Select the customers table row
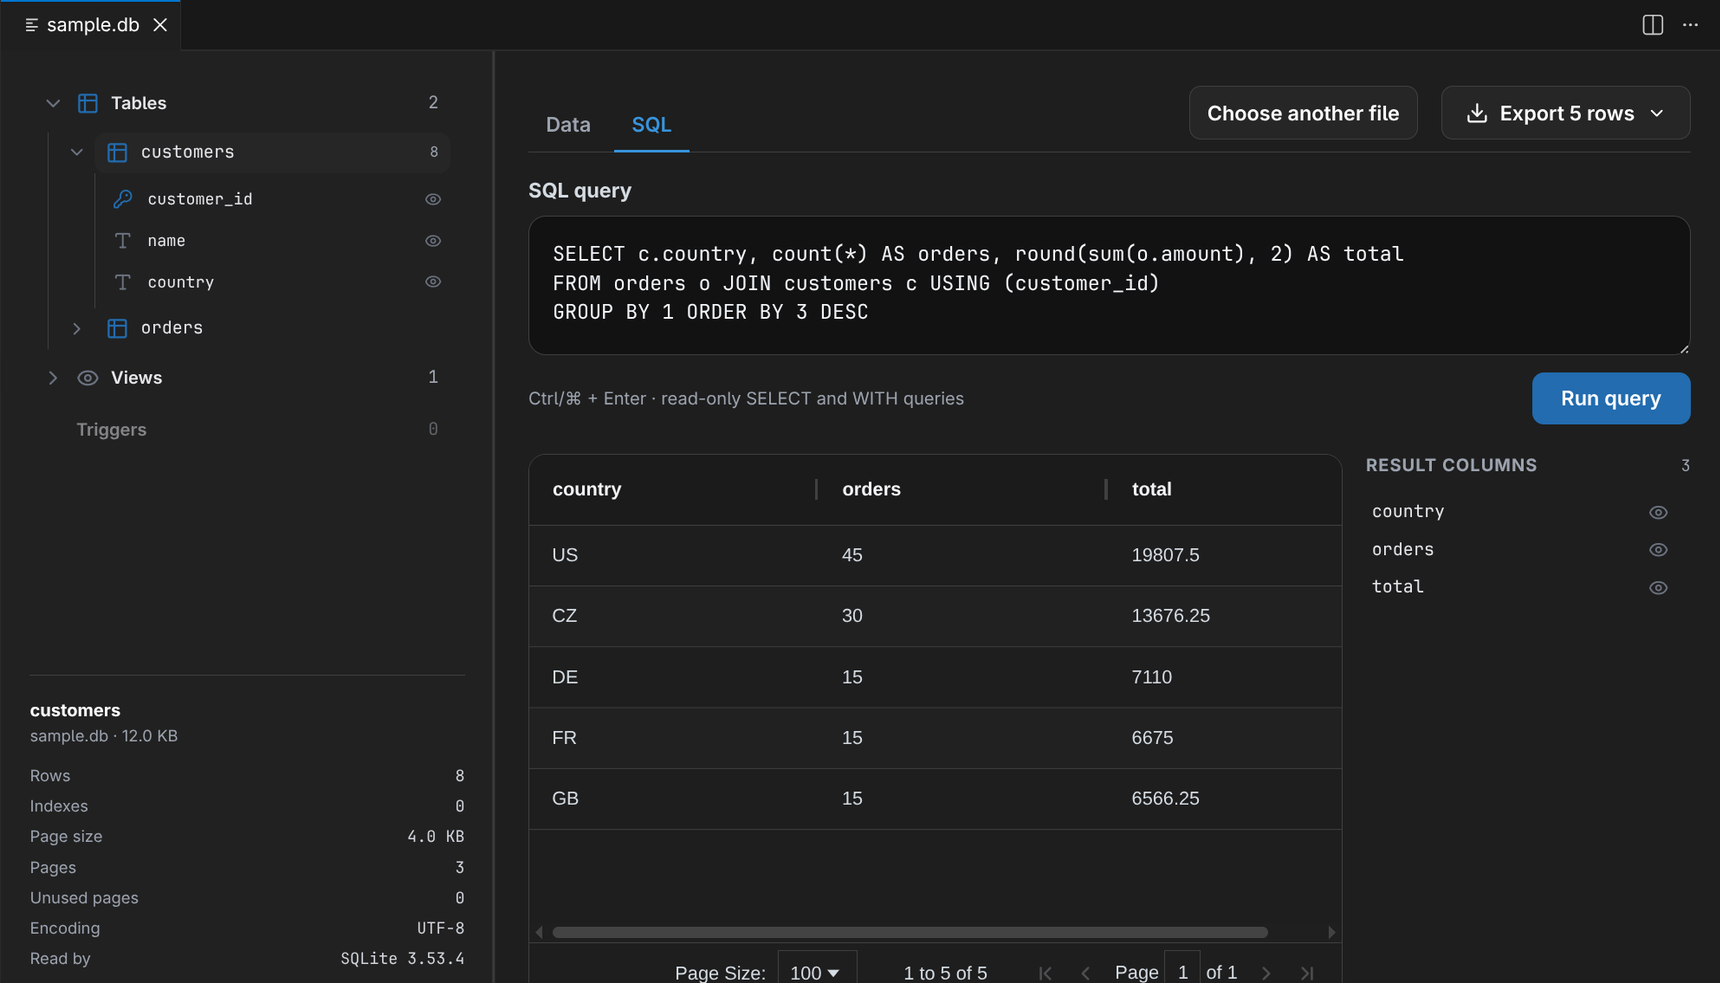 [x=272, y=152]
